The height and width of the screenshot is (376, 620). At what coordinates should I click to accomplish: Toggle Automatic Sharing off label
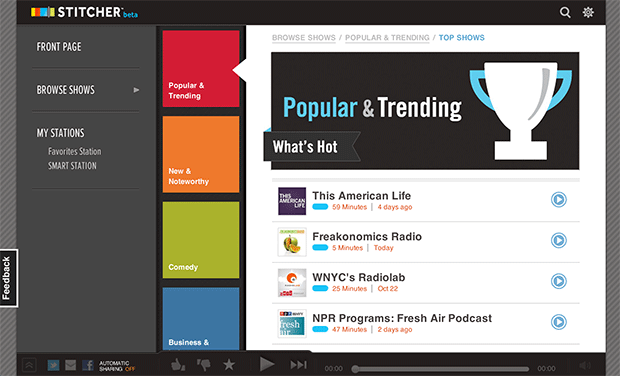(x=117, y=366)
